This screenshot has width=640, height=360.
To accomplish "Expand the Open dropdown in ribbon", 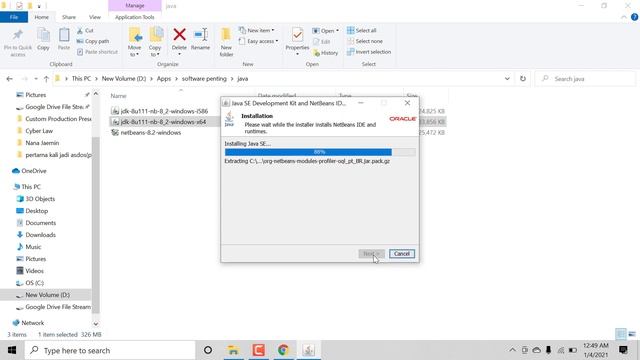I will point(326,31).
